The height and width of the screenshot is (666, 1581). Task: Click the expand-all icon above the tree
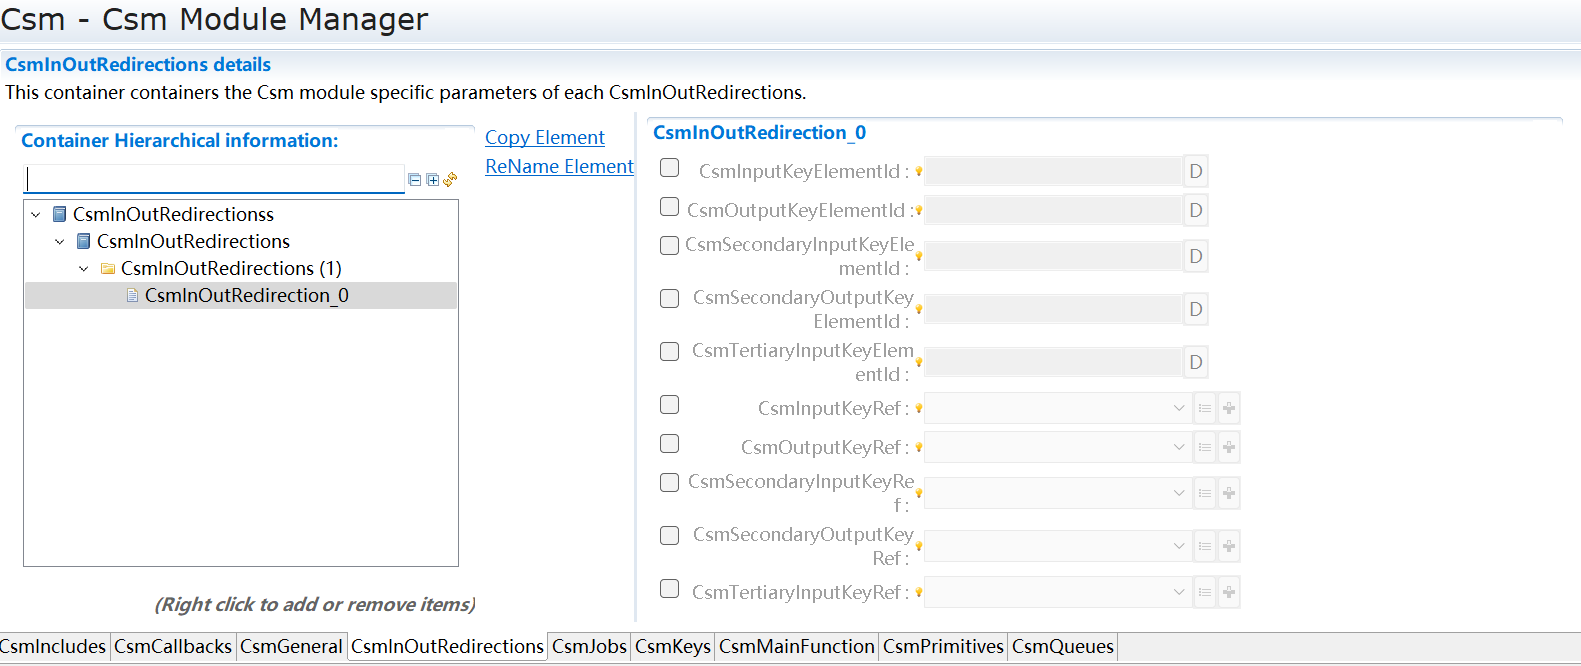[432, 180]
